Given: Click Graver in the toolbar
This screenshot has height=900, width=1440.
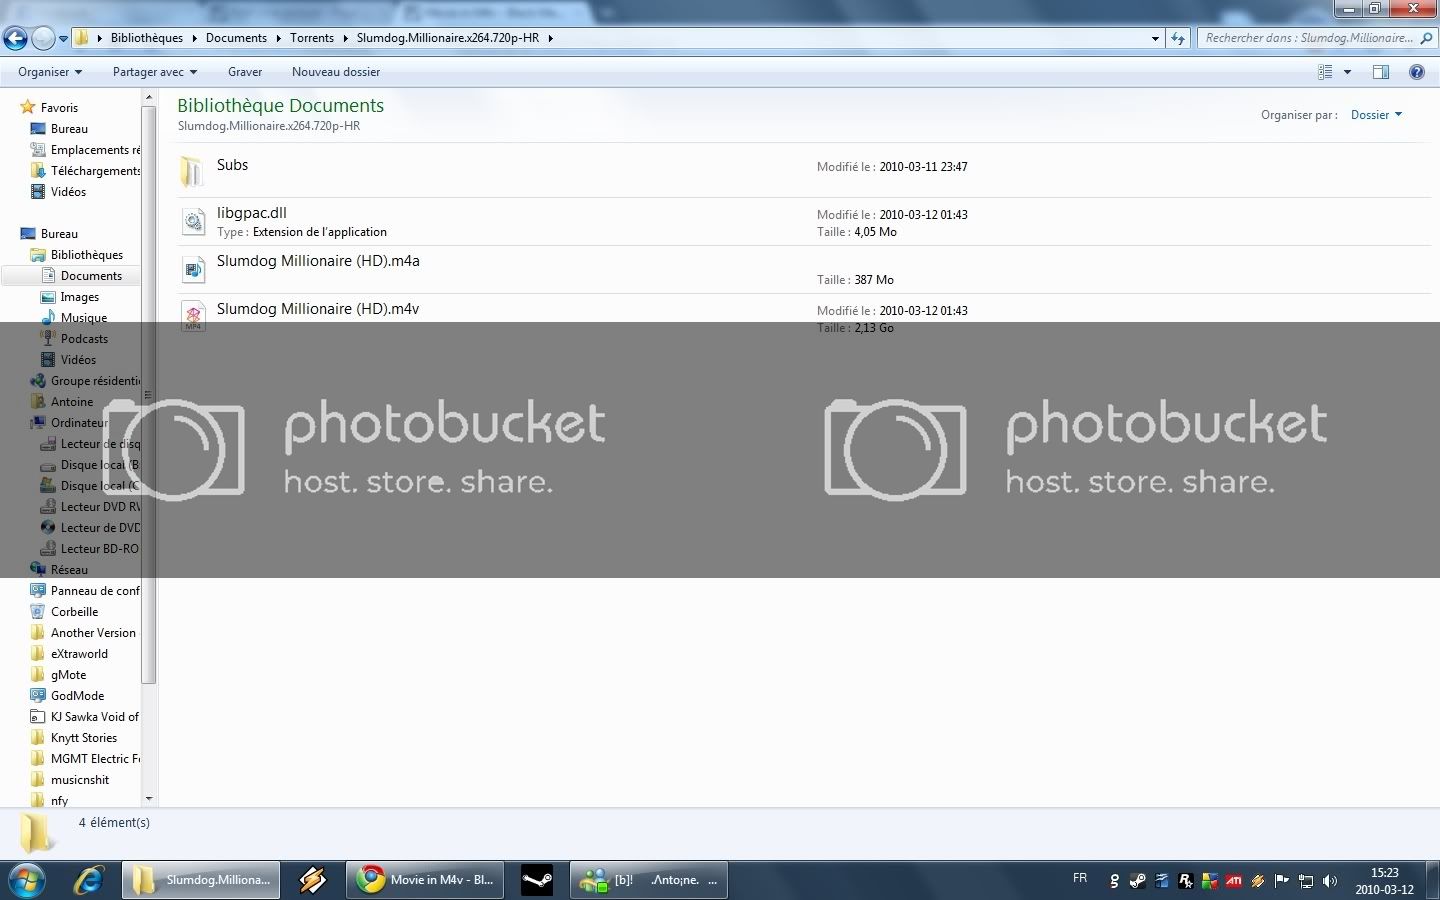Looking at the screenshot, I should (x=245, y=72).
